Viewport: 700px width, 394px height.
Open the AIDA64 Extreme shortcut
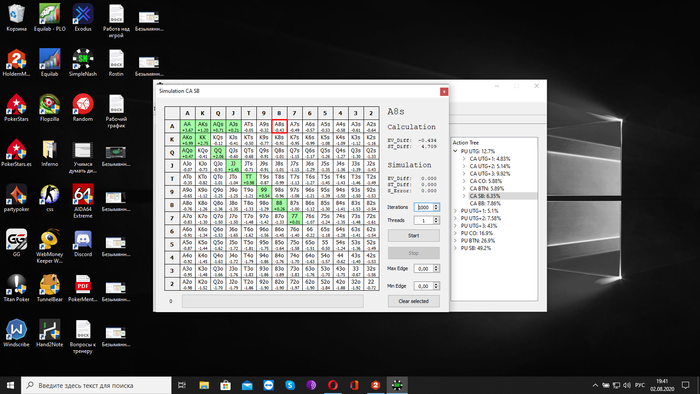[83, 201]
